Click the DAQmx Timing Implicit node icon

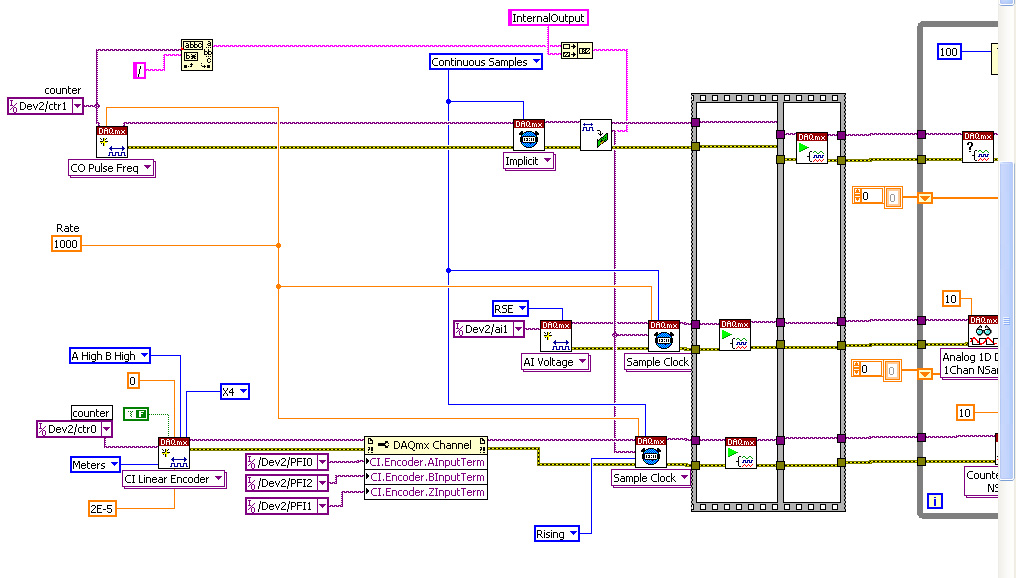(x=529, y=135)
